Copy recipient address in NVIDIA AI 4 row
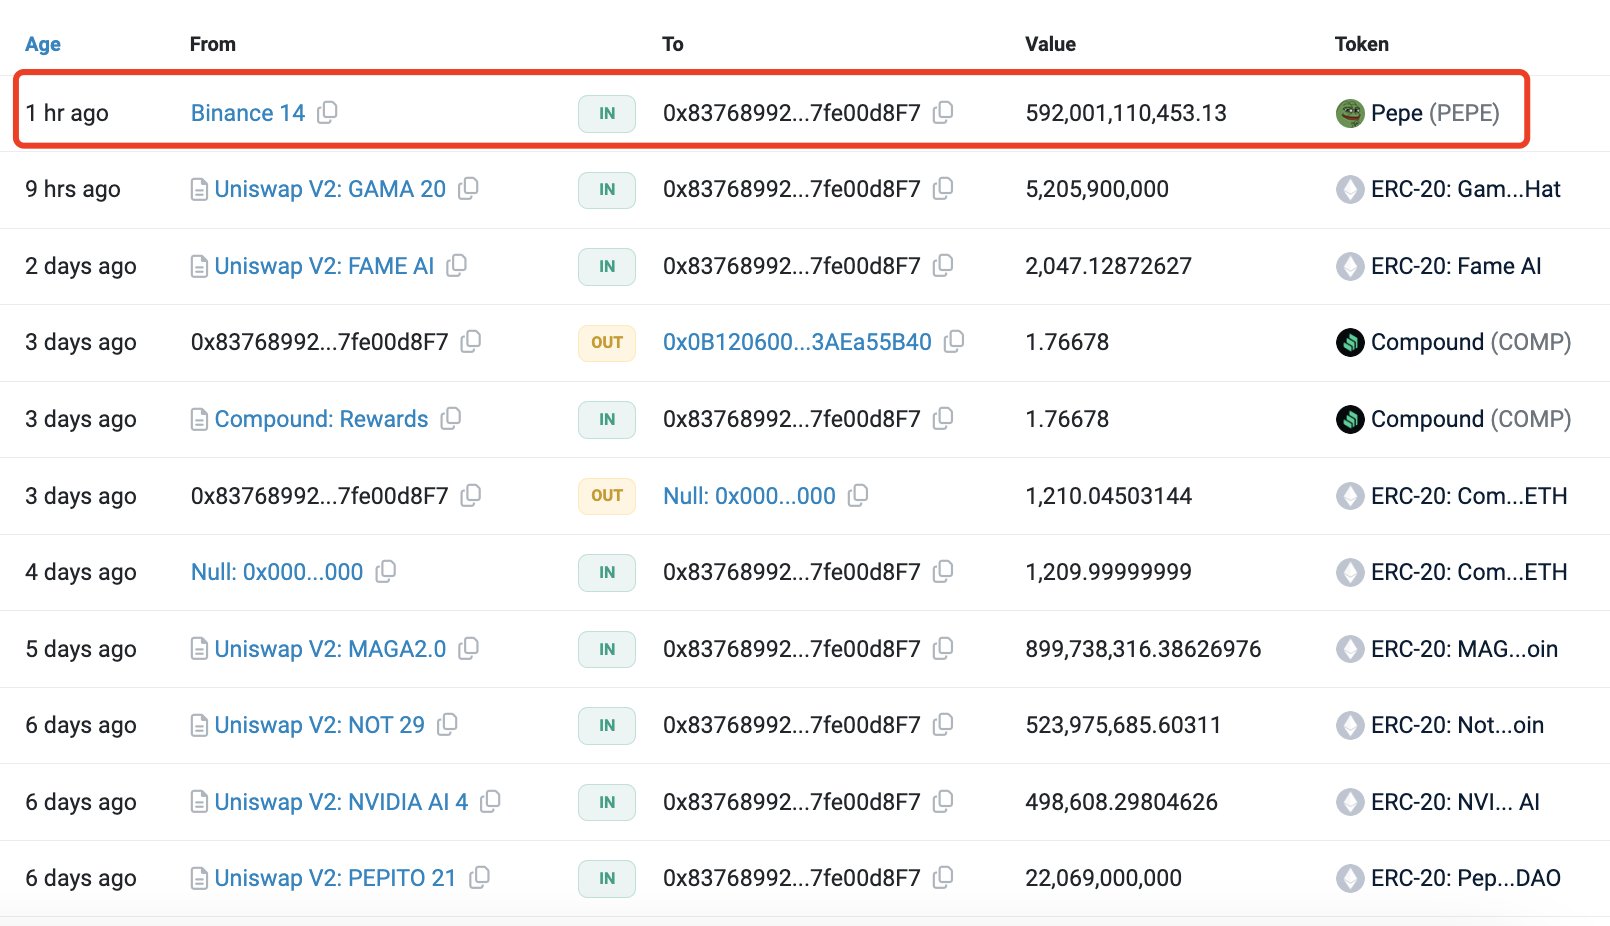The height and width of the screenshot is (926, 1610). tap(943, 802)
